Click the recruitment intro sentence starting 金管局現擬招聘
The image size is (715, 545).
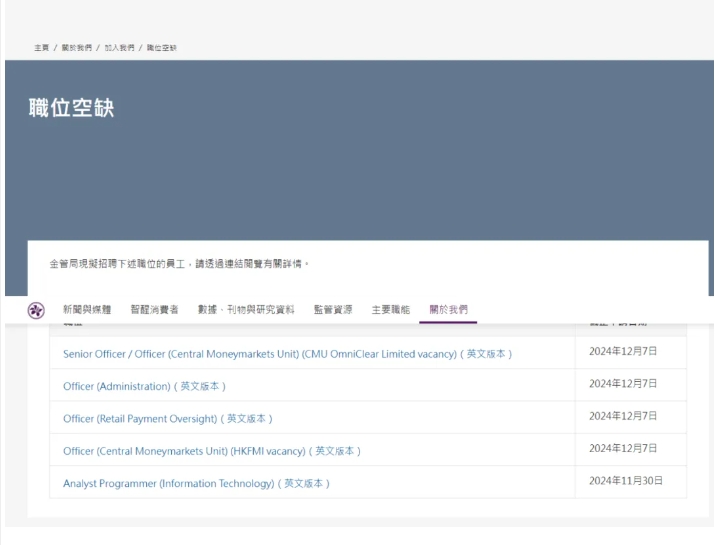coord(180,264)
